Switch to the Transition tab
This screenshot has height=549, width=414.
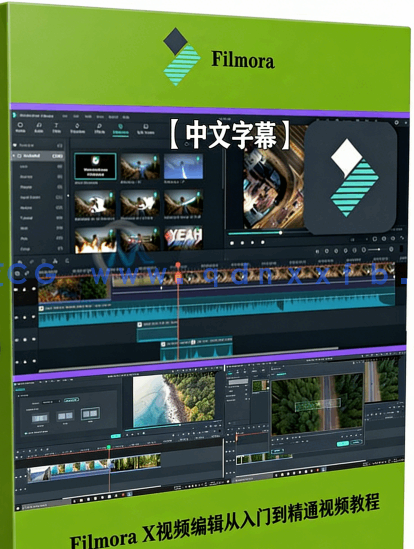tap(77, 128)
